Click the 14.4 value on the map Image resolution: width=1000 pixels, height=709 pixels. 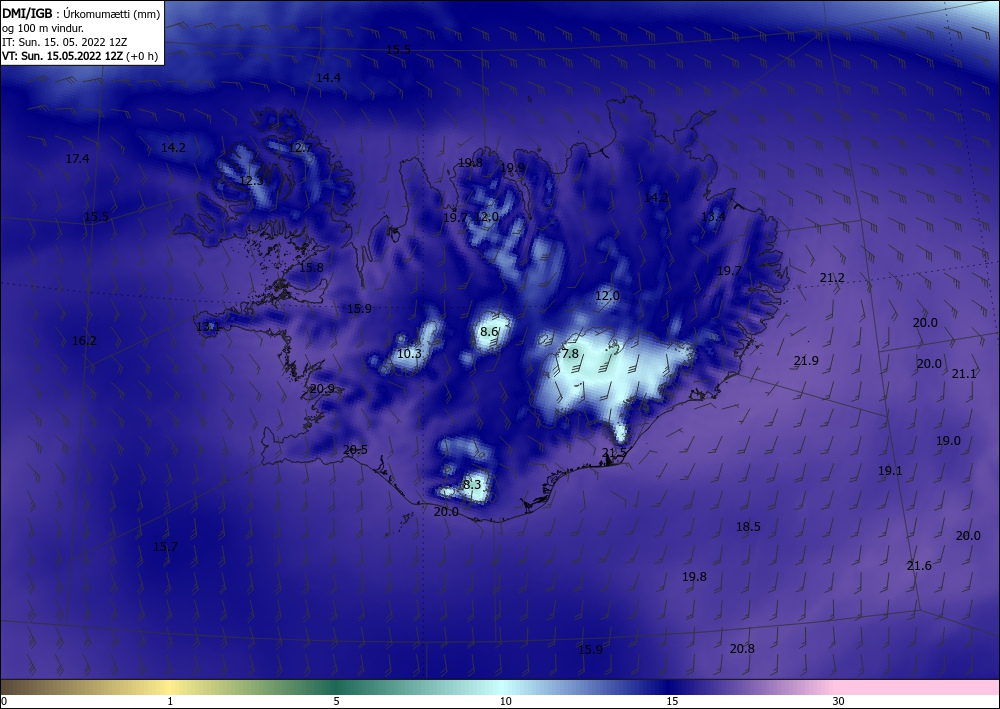tap(328, 78)
